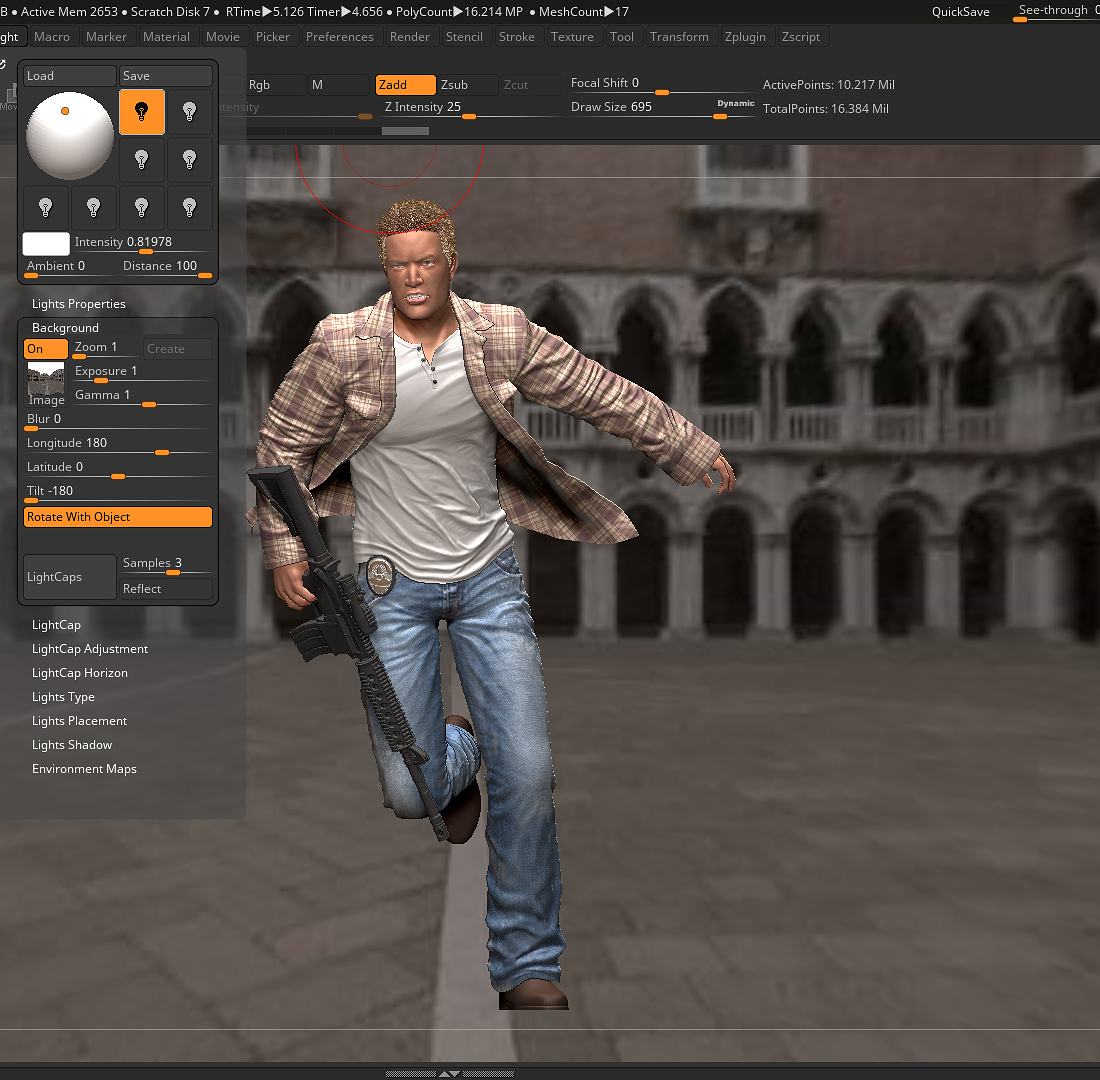Toggle the active orange light bulb
The height and width of the screenshot is (1080, 1100).
click(142, 112)
